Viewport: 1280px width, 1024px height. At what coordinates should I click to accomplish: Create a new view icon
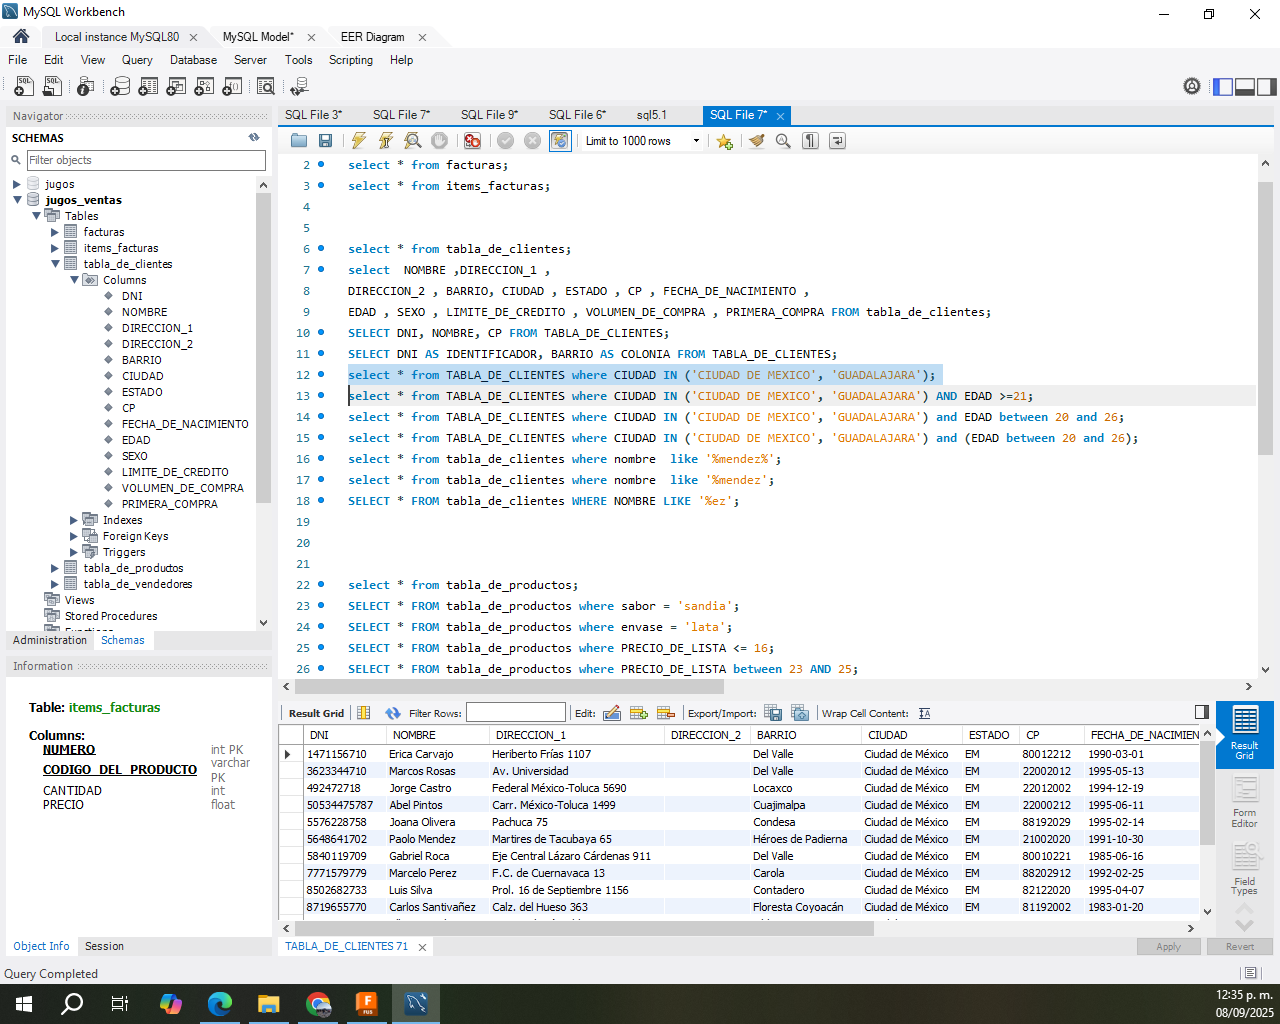point(176,87)
